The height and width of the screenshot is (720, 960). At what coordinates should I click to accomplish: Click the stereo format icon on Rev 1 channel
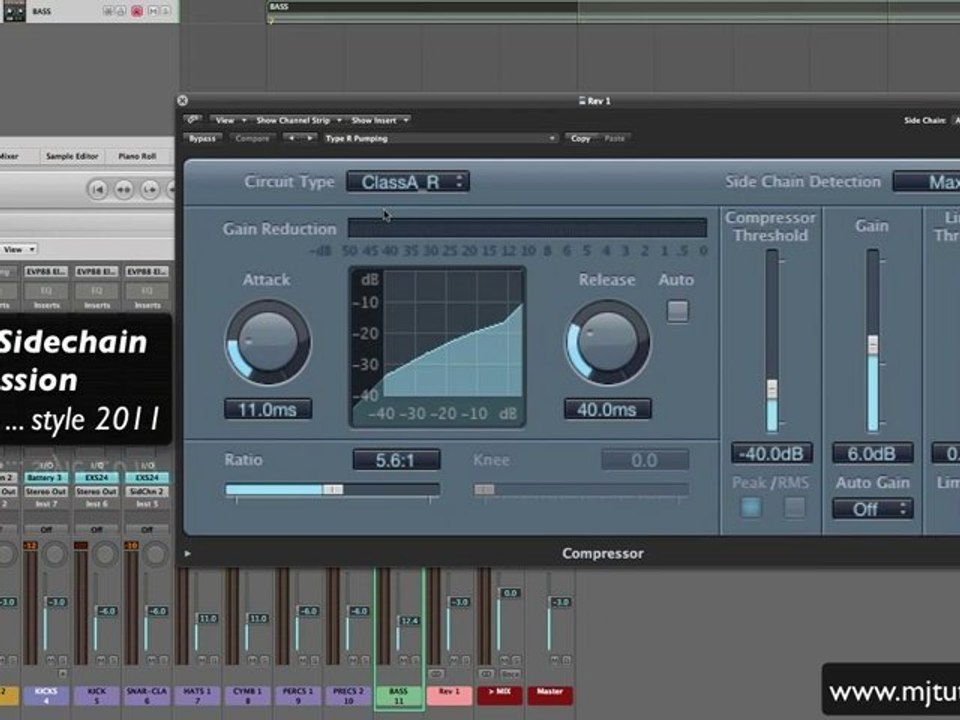(x=436, y=673)
